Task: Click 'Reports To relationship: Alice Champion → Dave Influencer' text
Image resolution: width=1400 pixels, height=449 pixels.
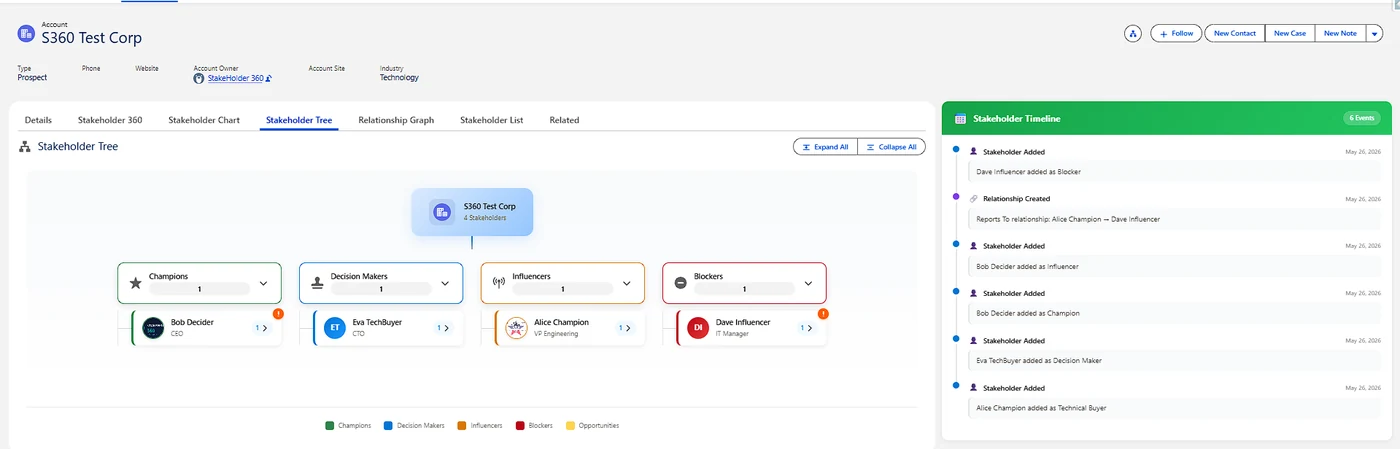Action: [x=1068, y=219]
